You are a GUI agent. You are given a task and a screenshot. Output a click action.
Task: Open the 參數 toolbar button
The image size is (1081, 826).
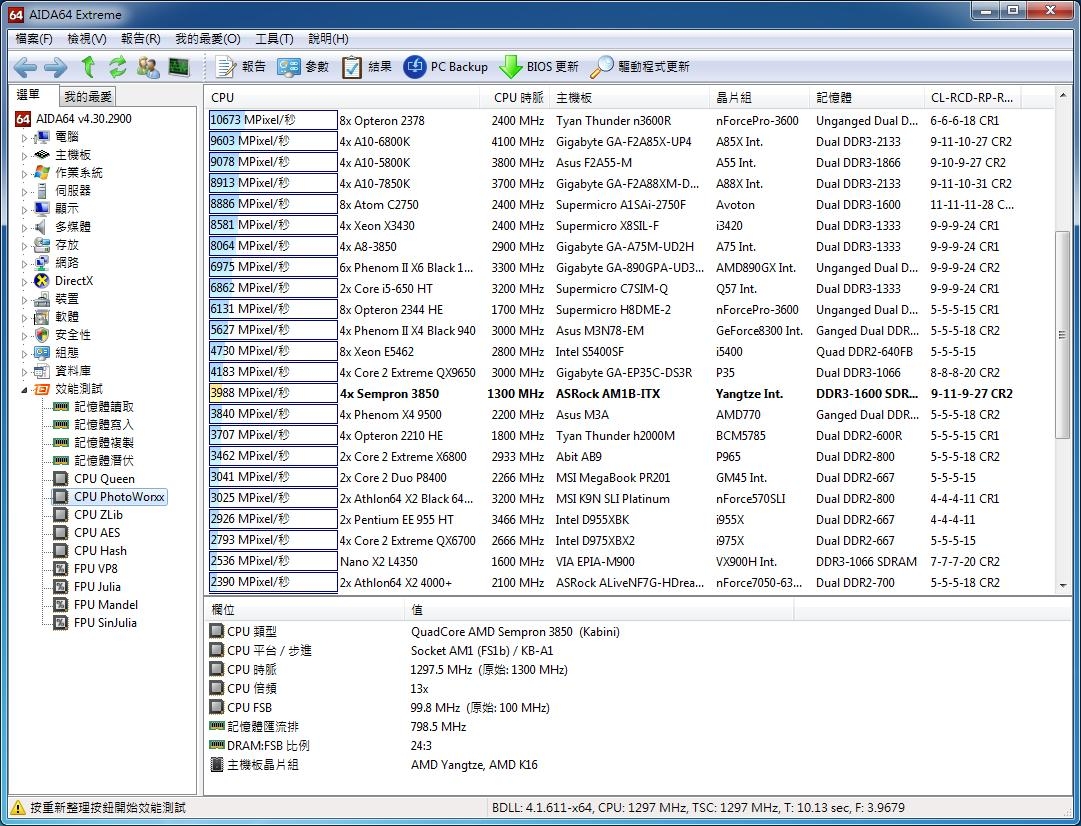(303, 67)
